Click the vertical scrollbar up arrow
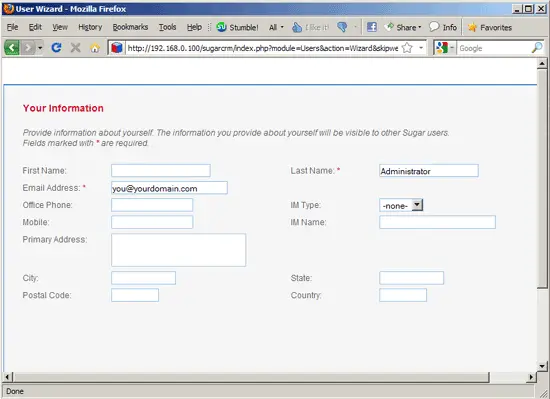Screen dimensions: 550x399 coord(542,63)
